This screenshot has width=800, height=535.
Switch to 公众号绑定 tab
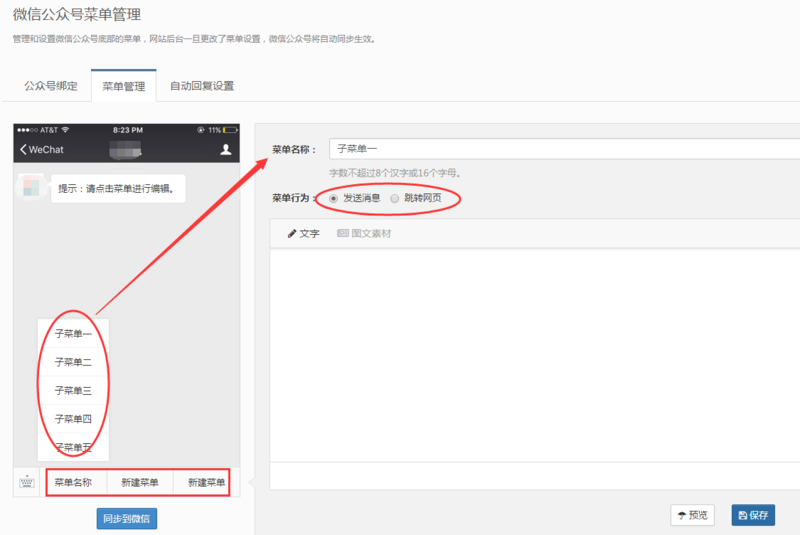click(x=51, y=86)
